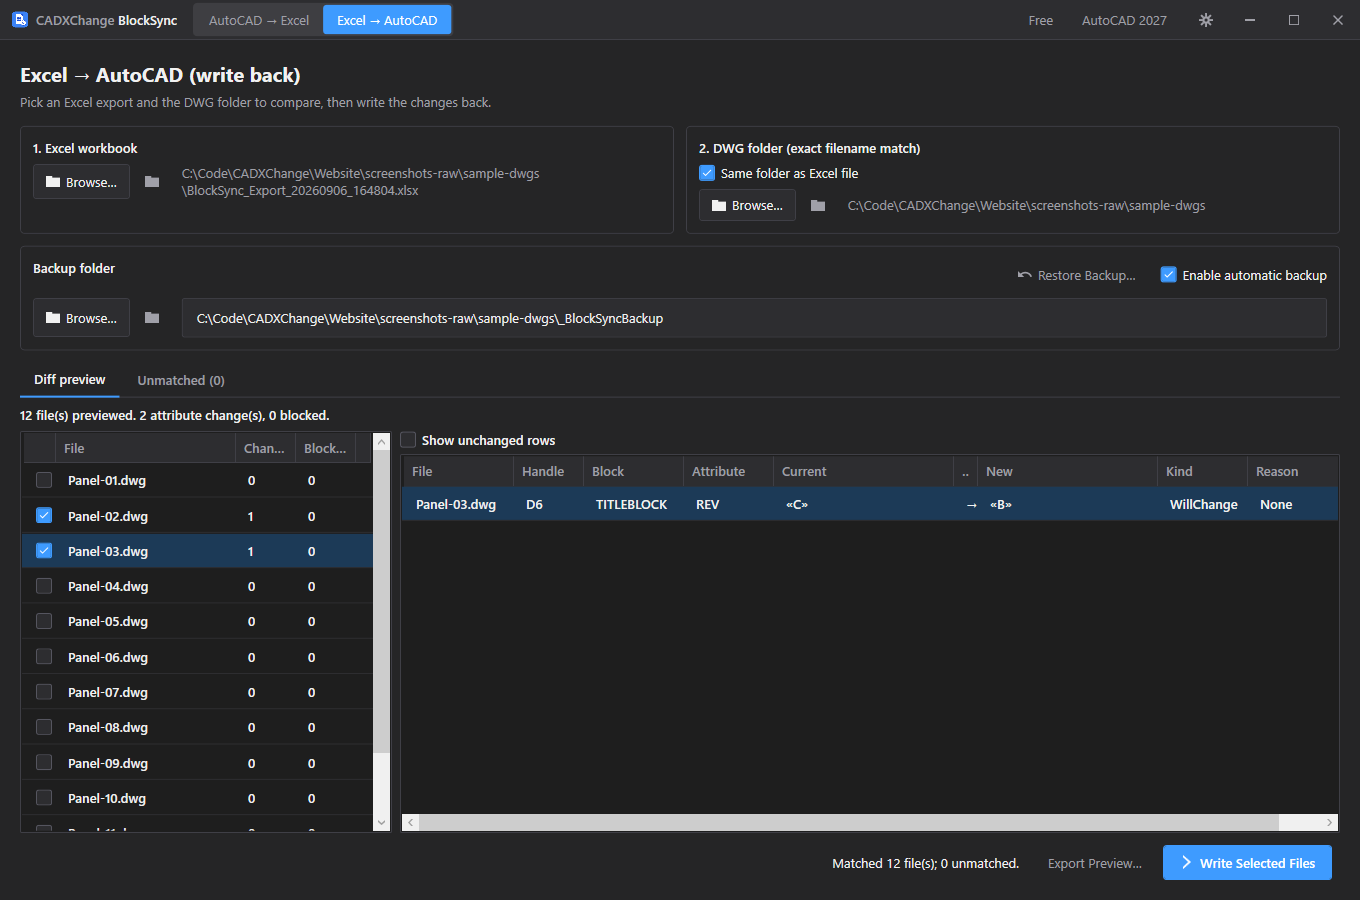
Task: Click the TITLEBLOCK cell
Action: click(x=631, y=504)
